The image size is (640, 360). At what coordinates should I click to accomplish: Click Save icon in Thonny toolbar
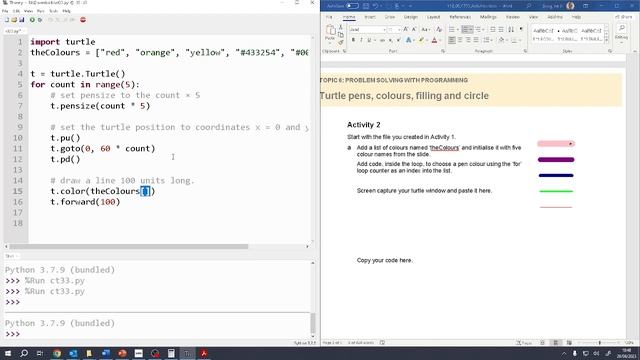[22, 20]
